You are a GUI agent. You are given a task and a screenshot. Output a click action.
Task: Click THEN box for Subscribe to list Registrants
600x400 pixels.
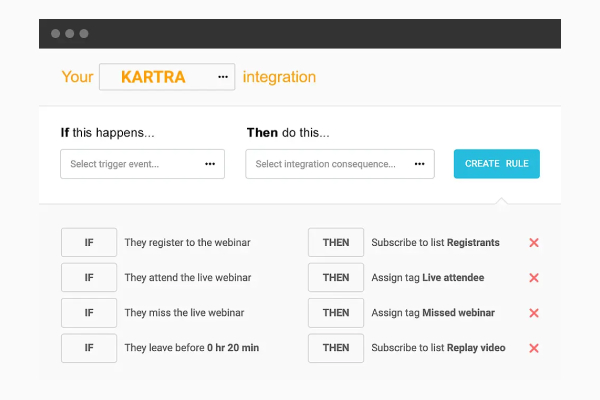pyautogui.click(x=336, y=242)
